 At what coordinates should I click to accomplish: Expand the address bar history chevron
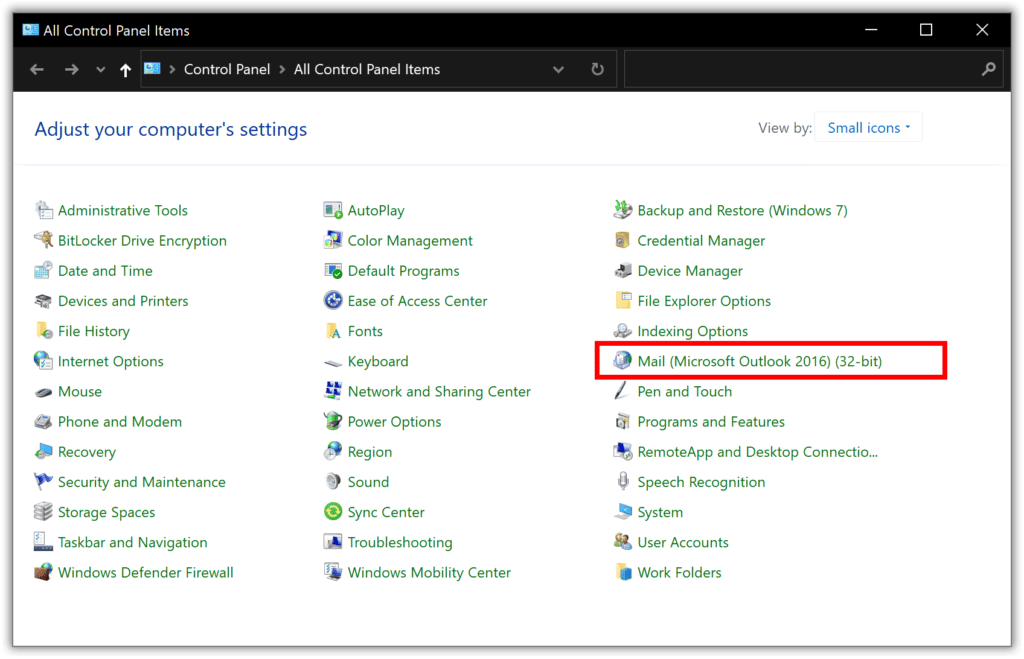pyautogui.click(x=558, y=69)
